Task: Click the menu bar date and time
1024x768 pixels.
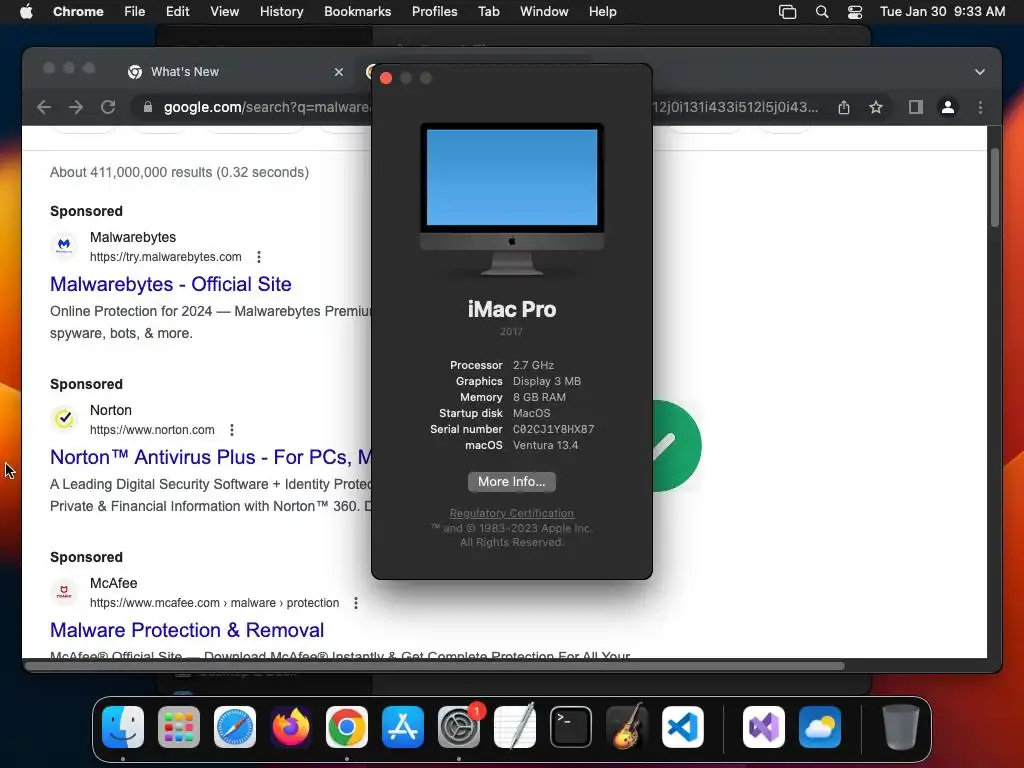Action: click(x=942, y=12)
